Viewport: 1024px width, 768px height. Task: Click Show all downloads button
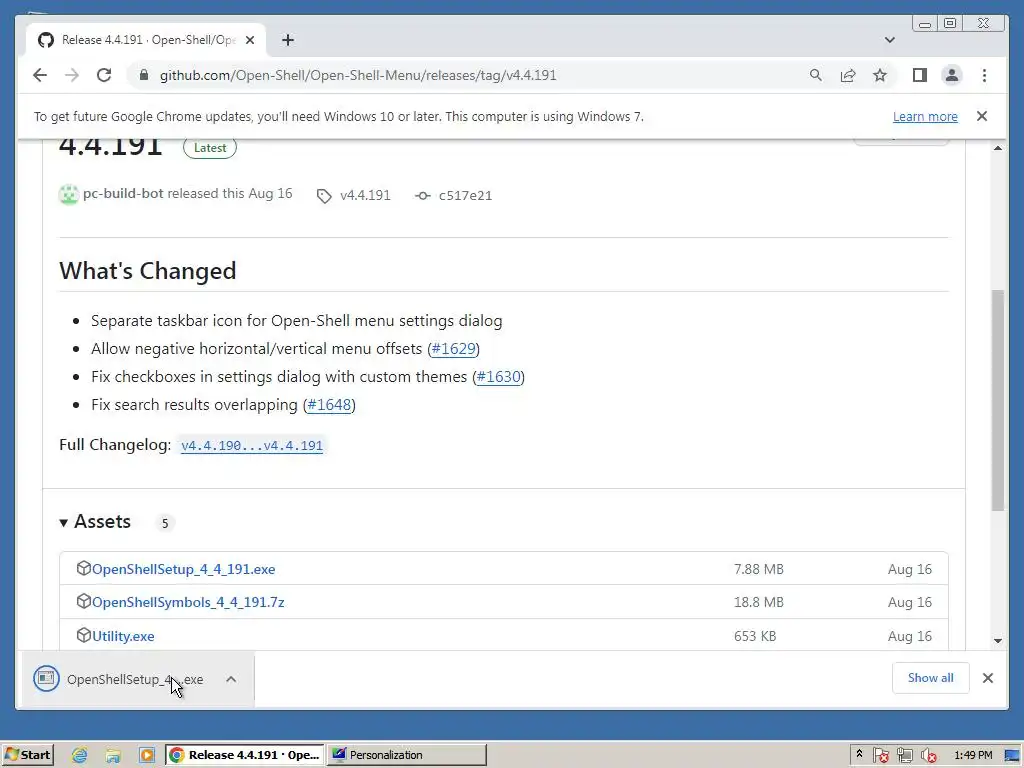(930, 678)
